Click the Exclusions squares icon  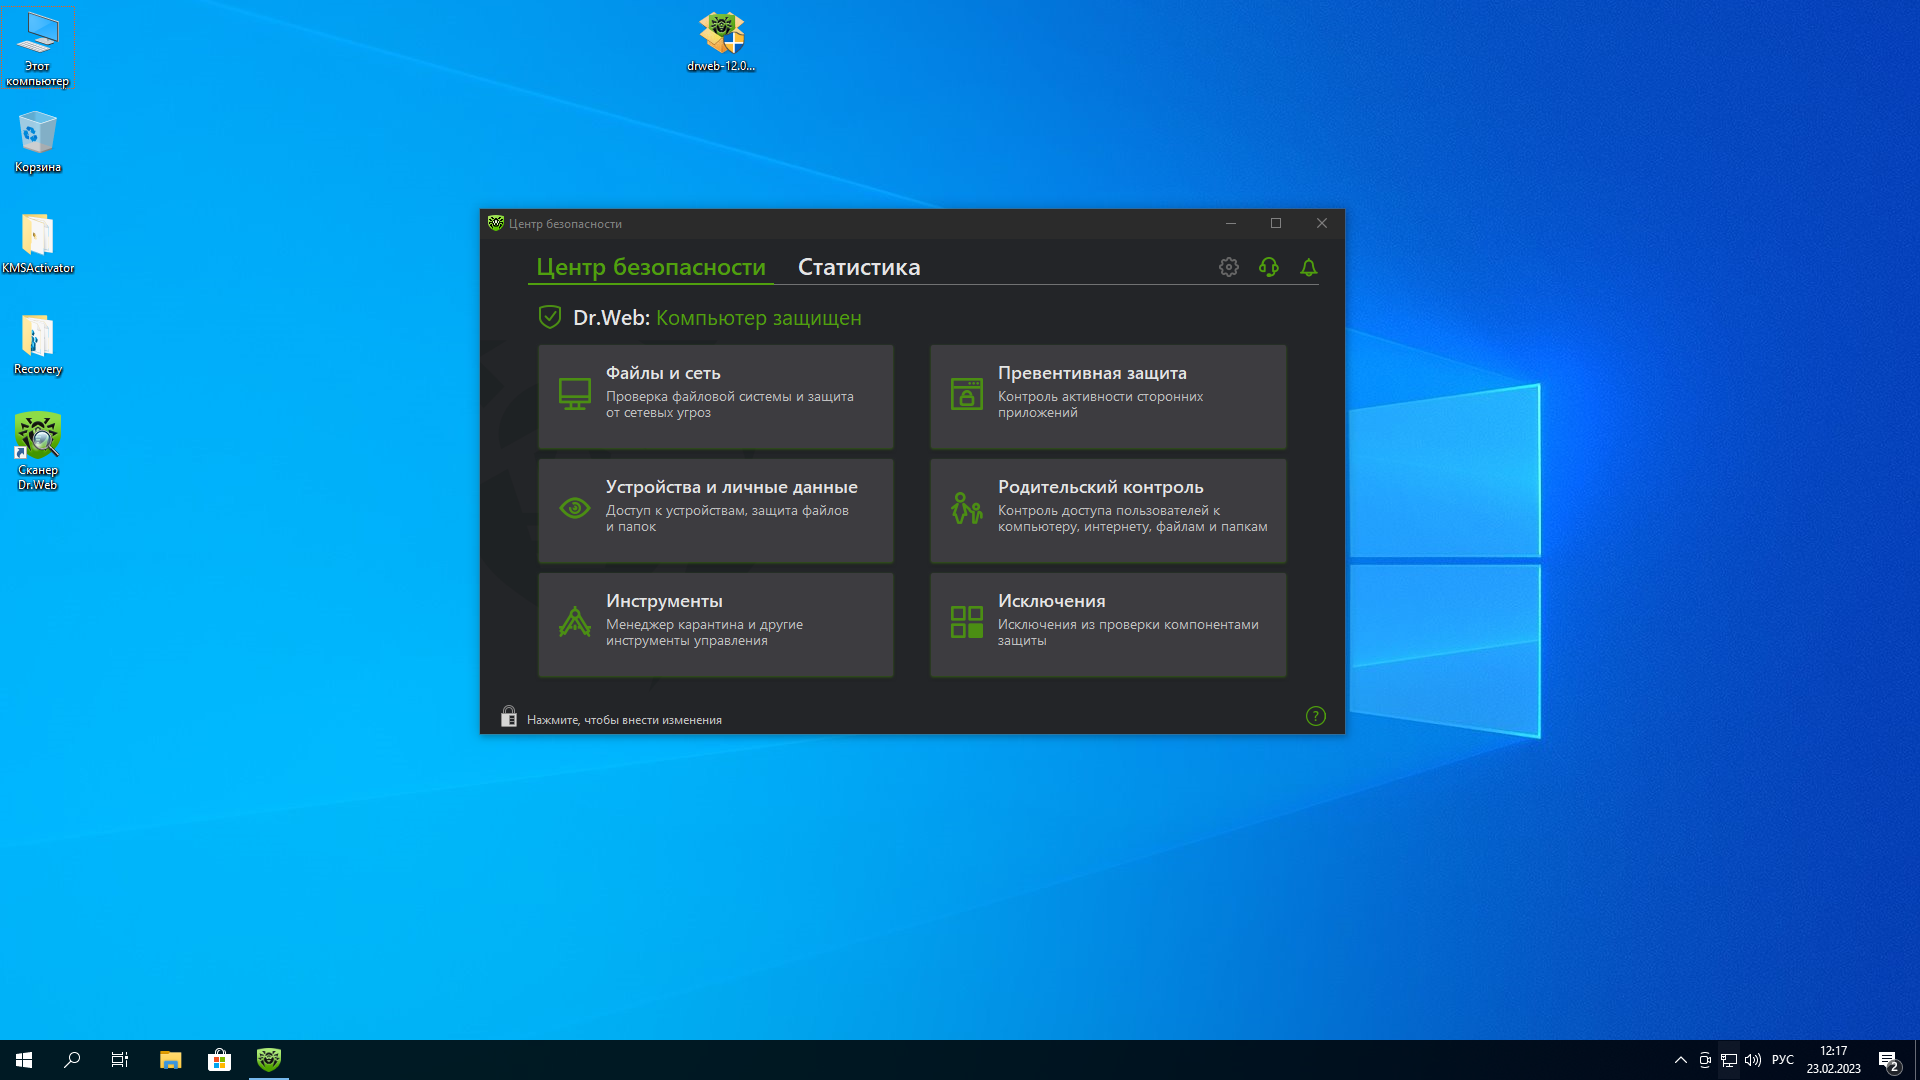click(966, 622)
